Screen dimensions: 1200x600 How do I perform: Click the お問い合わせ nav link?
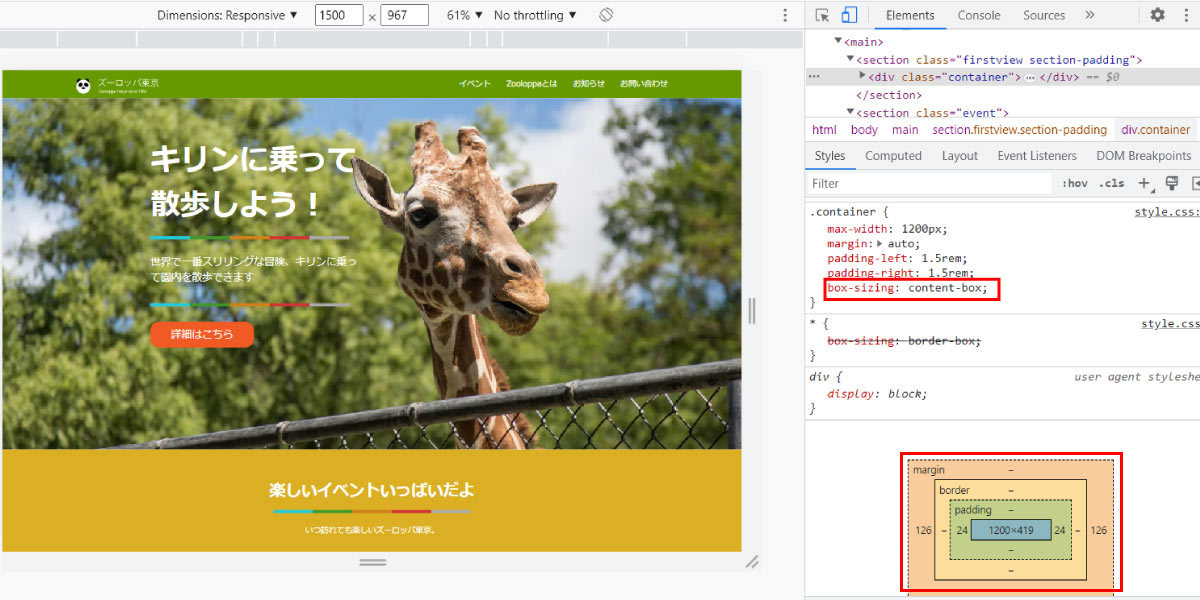point(644,84)
